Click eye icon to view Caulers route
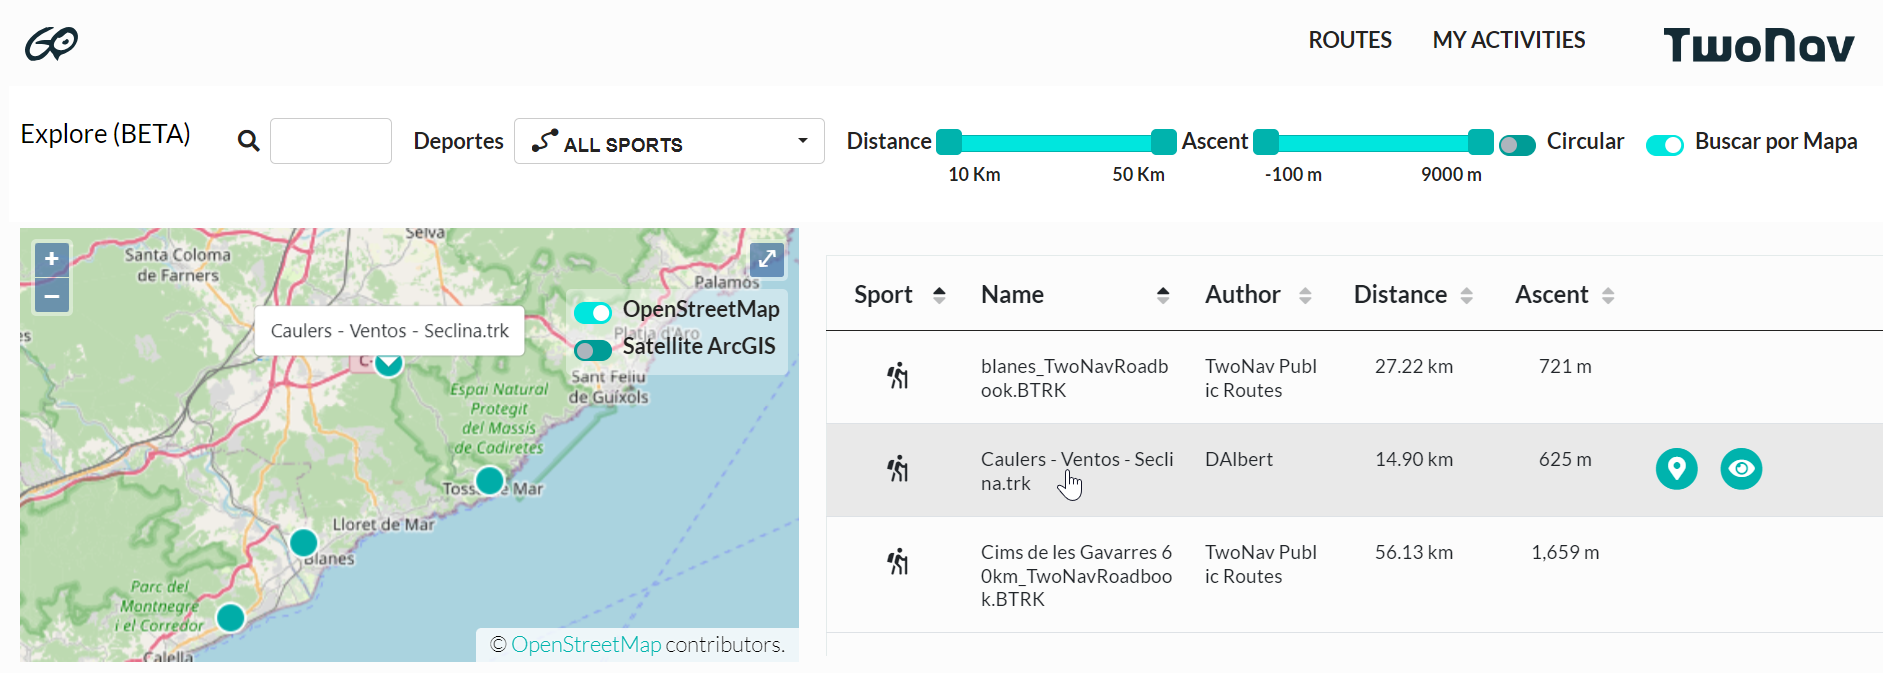Screen dimensions: 1883x673 tap(1740, 469)
